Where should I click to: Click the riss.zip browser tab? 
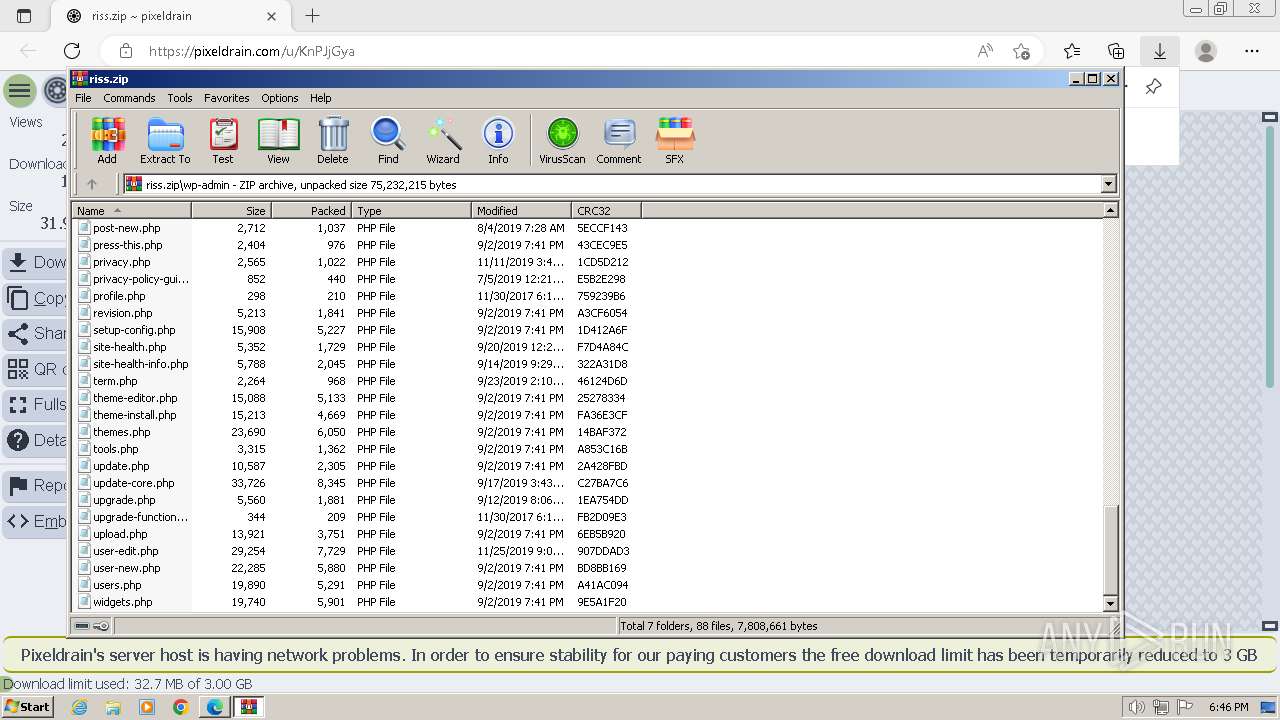click(170, 16)
